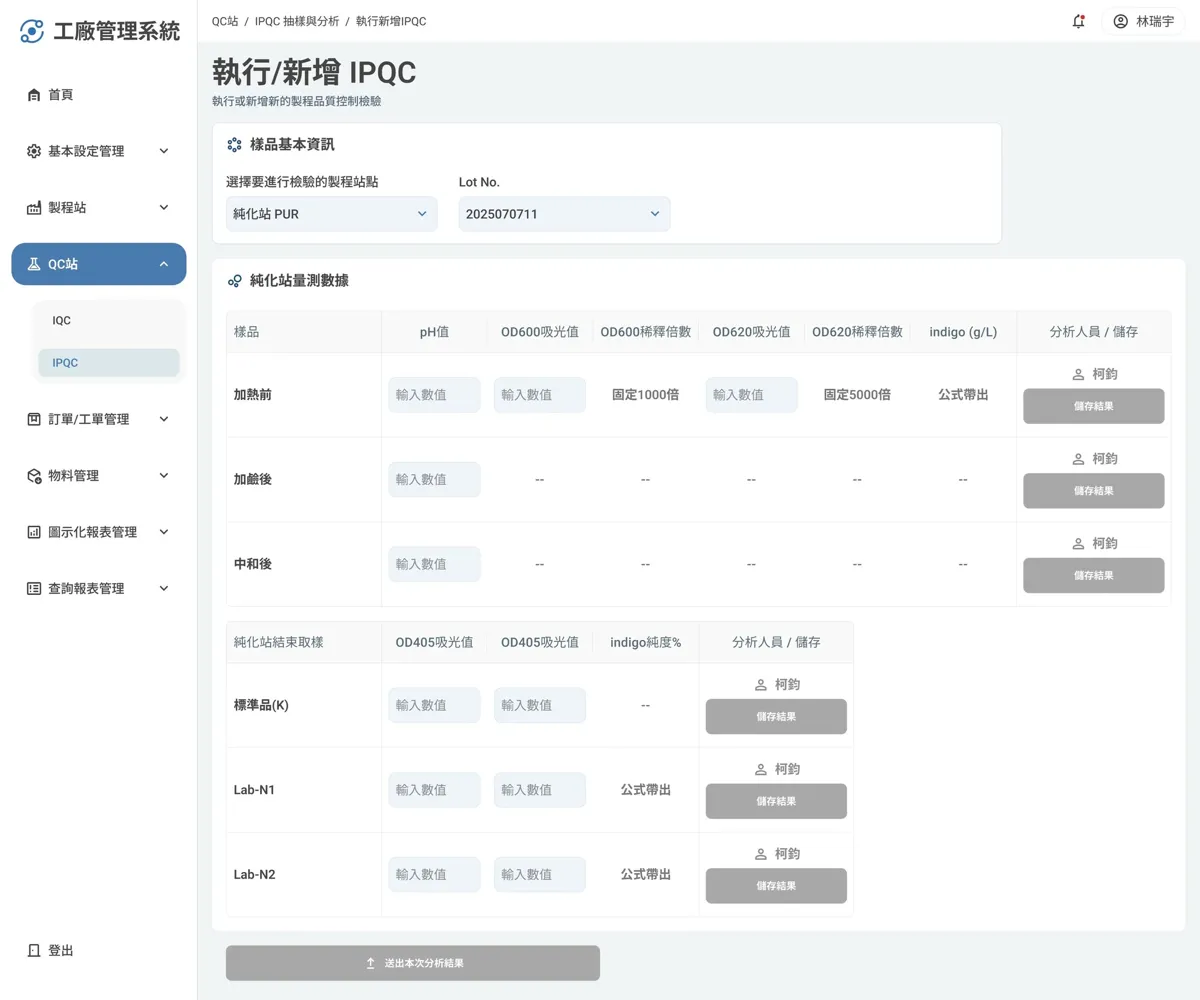Save results for the 標準品(K) row

[776, 717]
